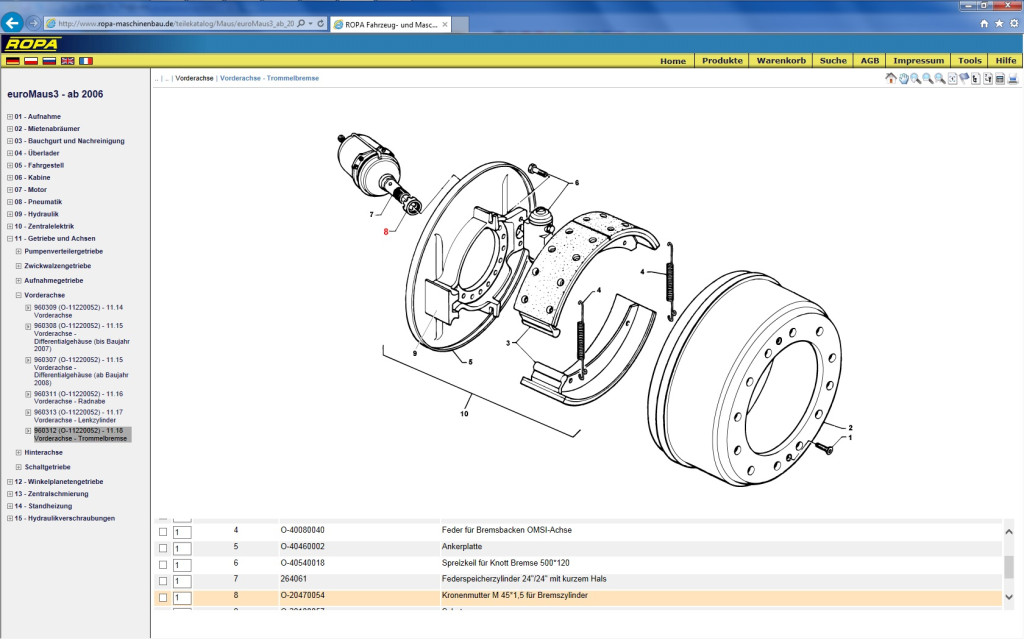
Task: Click quantity field in Ankerplatte row
Action: [182, 549]
